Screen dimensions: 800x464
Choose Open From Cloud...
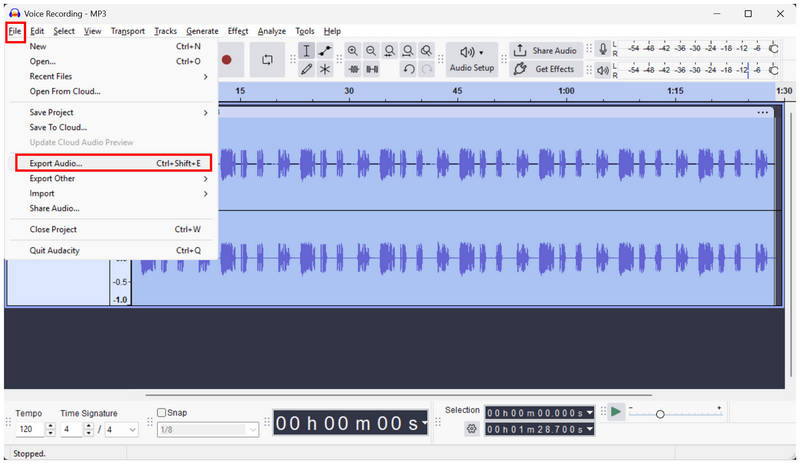pyautogui.click(x=113, y=91)
